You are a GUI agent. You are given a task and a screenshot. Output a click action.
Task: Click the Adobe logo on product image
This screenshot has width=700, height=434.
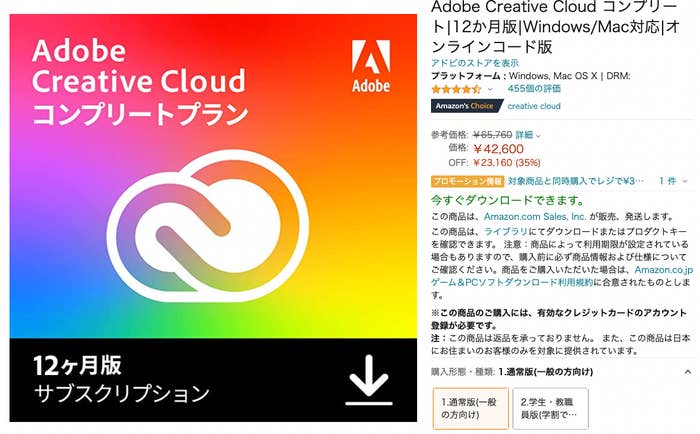tap(371, 66)
